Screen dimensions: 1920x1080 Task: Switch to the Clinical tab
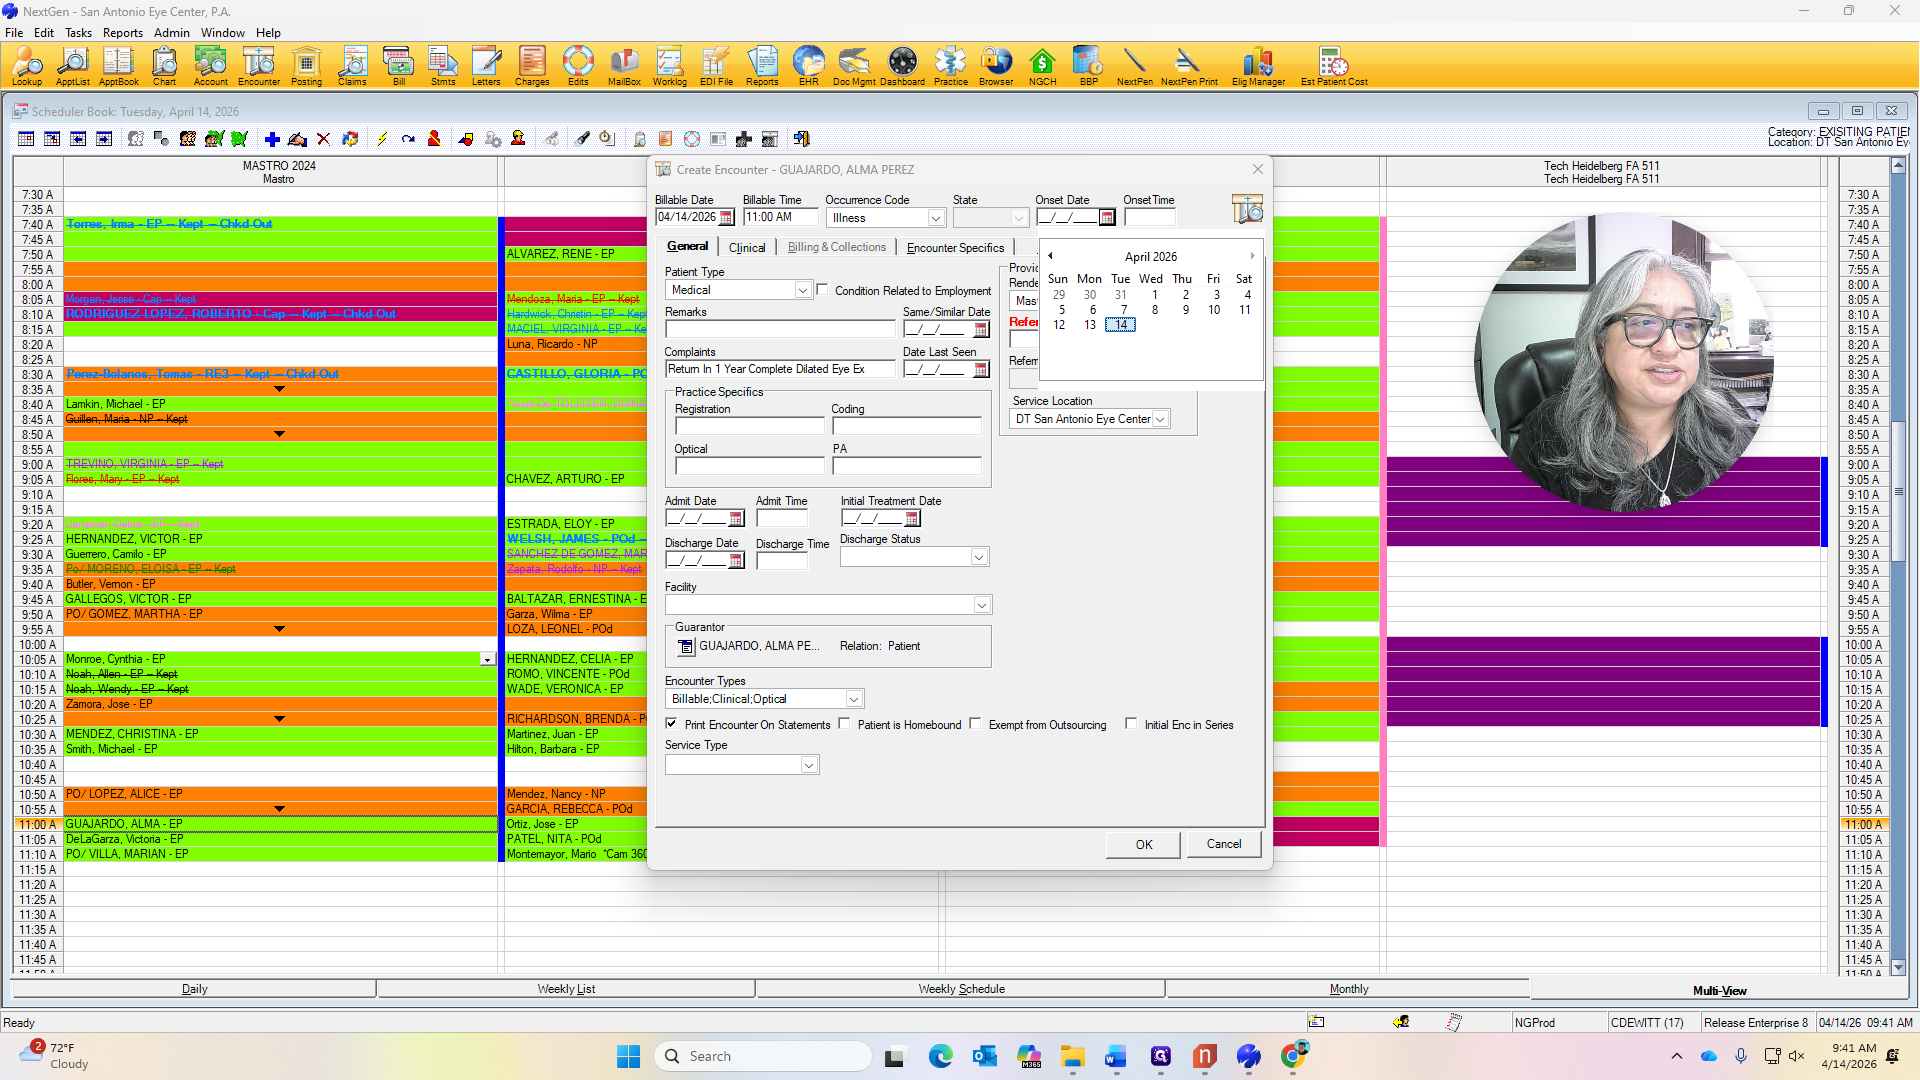point(747,247)
